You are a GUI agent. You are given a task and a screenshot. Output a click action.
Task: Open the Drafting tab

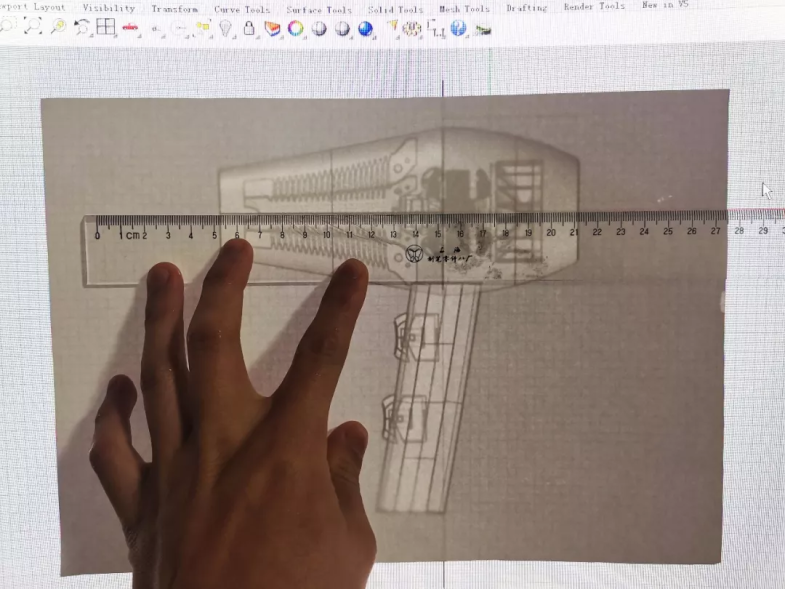[526, 8]
